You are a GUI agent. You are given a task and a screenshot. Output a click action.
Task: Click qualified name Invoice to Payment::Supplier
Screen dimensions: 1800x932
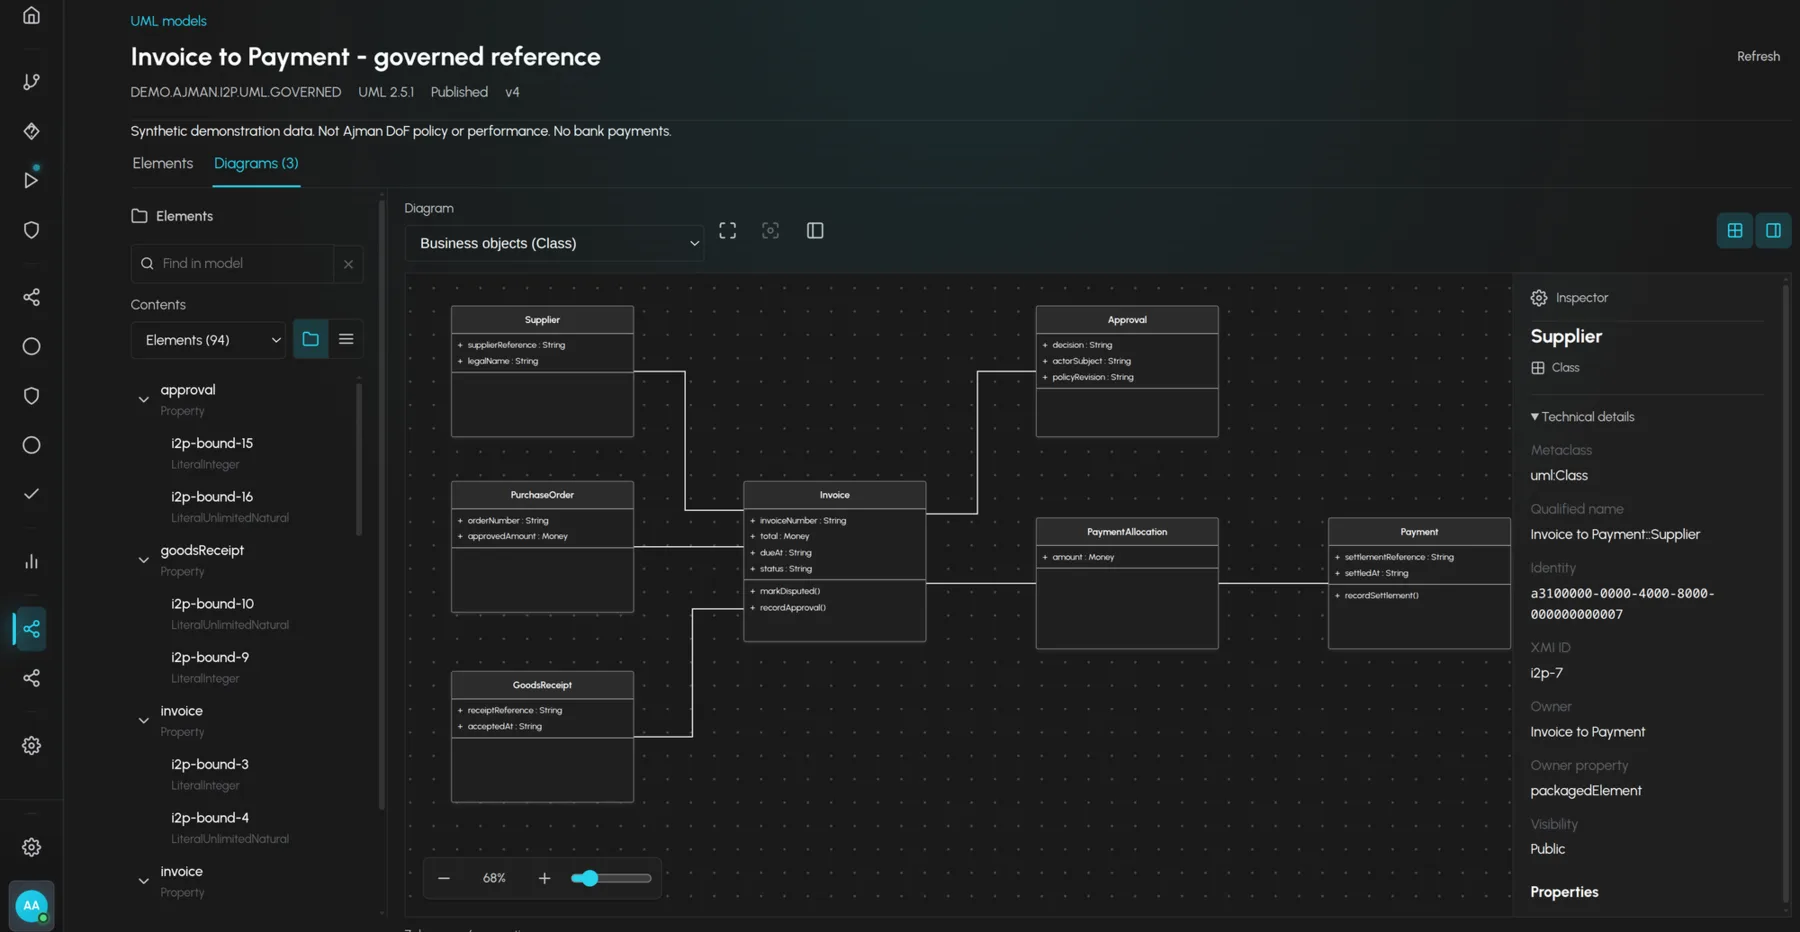click(x=1615, y=535)
